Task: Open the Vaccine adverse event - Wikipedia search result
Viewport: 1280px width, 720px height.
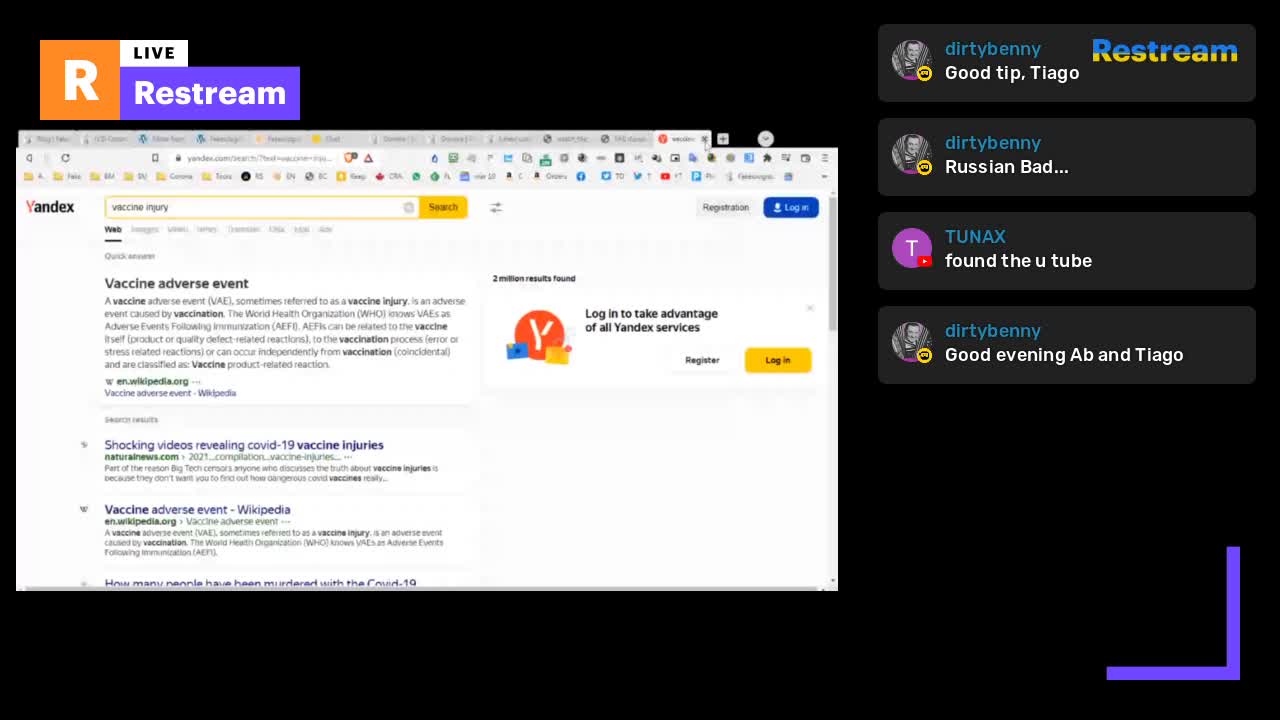Action: click(197, 509)
